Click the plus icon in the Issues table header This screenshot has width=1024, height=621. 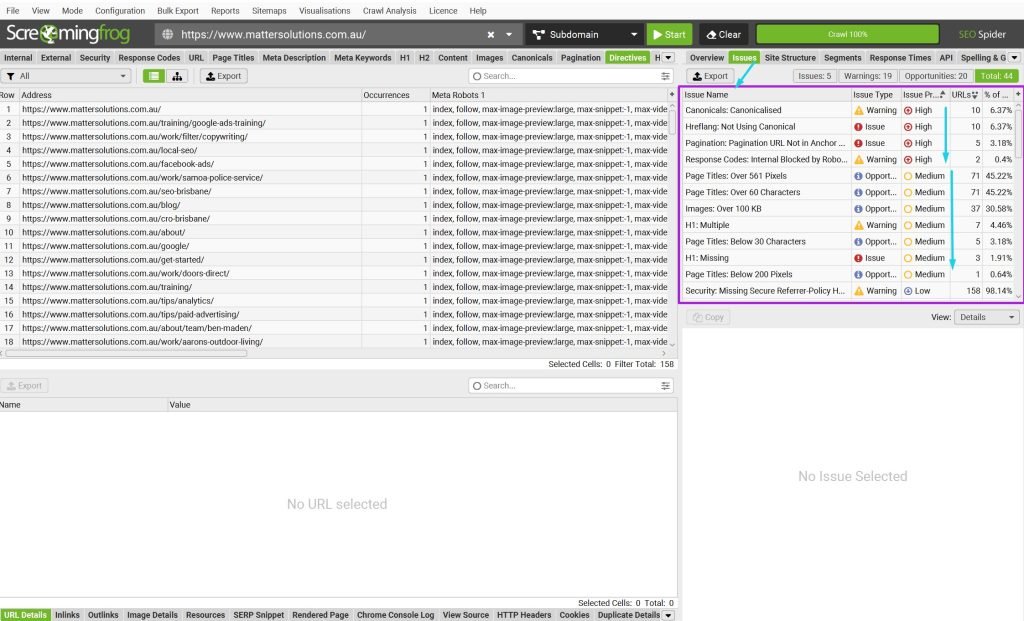(x=1018, y=94)
